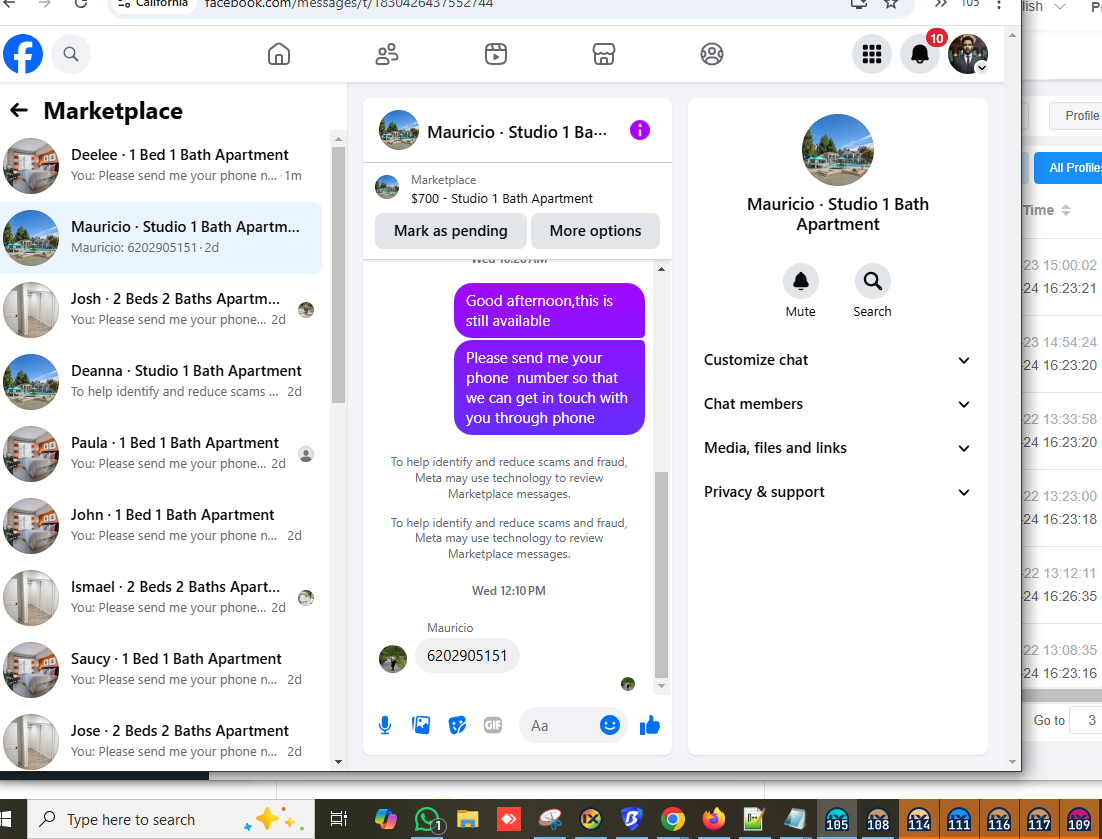Image resolution: width=1102 pixels, height=839 pixels.
Task: Open the emoji smiley picker
Action: (x=609, y=725)
